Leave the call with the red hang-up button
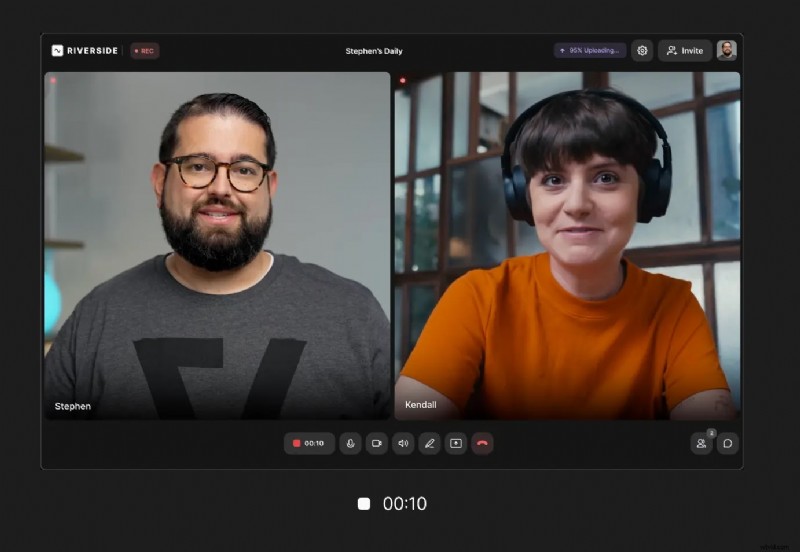The width and height of the screenshot is (800, 552). coord(482,443)
